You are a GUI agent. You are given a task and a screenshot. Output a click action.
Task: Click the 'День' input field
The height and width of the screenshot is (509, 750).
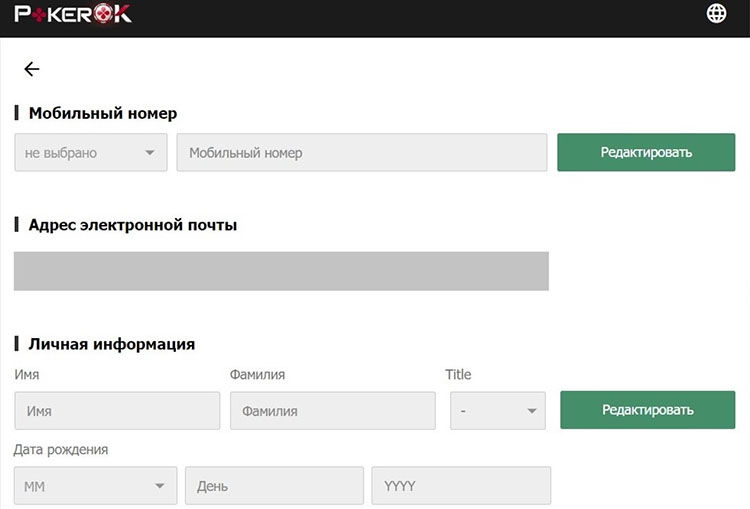[x=274, y=486]
